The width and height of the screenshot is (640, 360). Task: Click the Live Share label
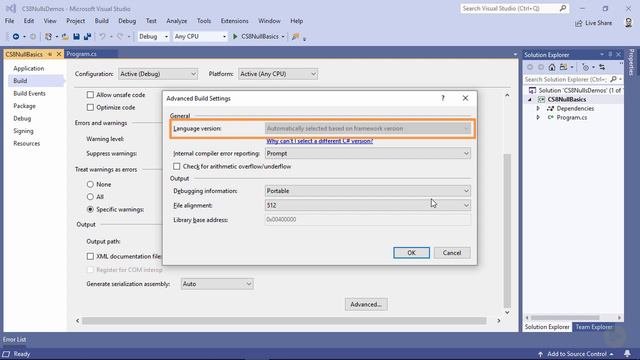[598, 23]
